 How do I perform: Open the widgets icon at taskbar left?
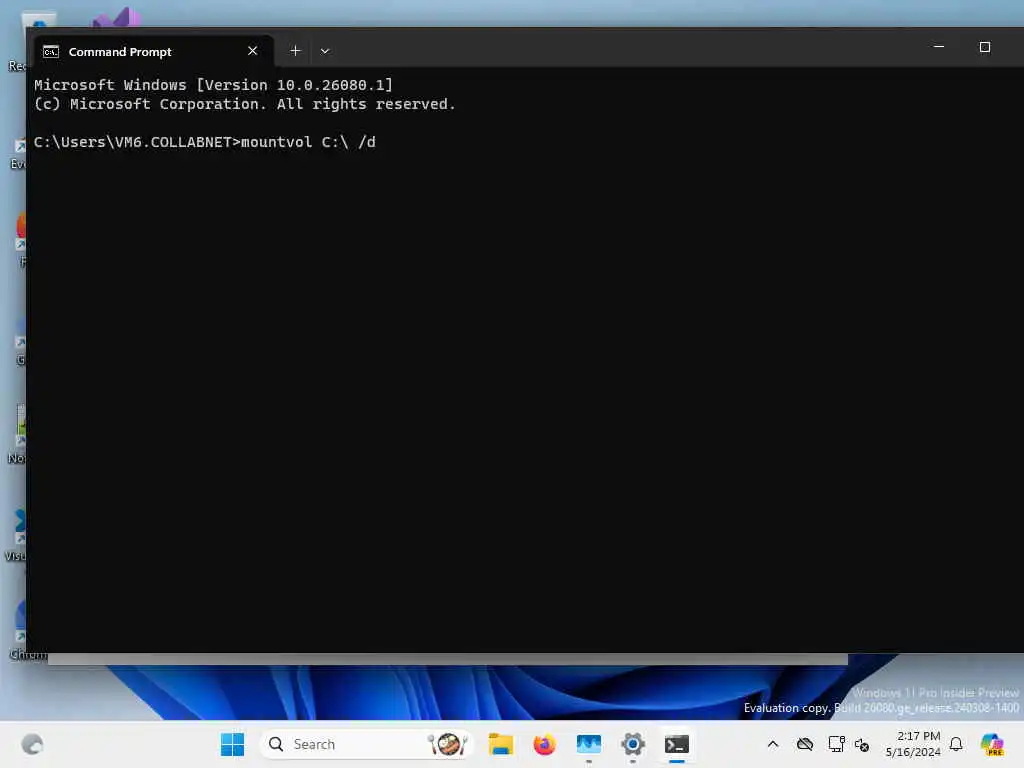(32, 744)
